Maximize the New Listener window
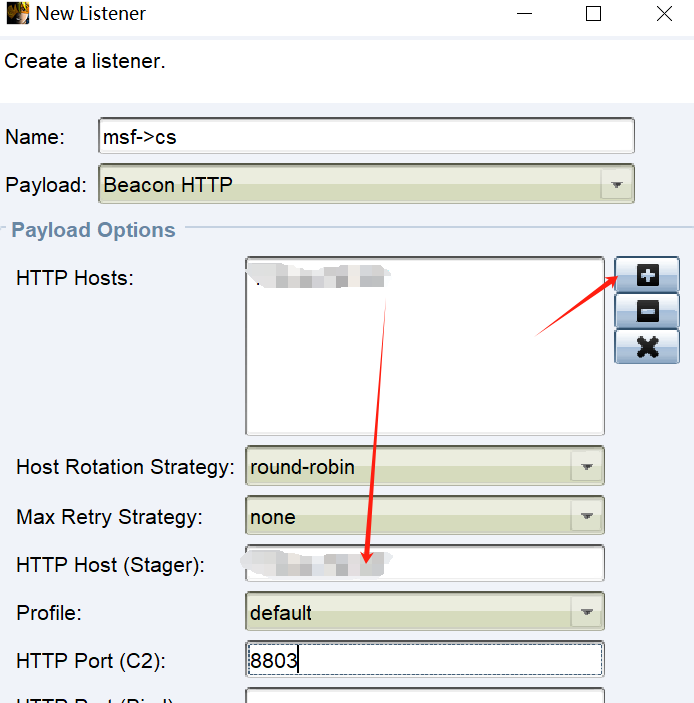The image size is (694, 703). pyautogui.click(x=593, y=14)
